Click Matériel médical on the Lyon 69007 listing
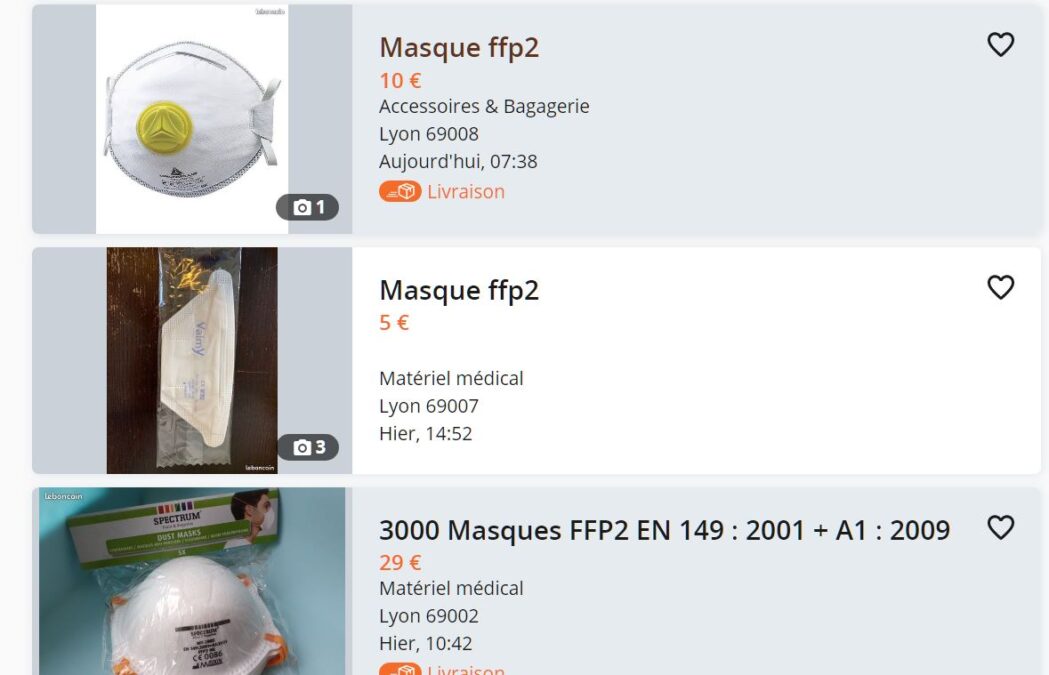The image size is (1049, 675). [x=452, y=379]
